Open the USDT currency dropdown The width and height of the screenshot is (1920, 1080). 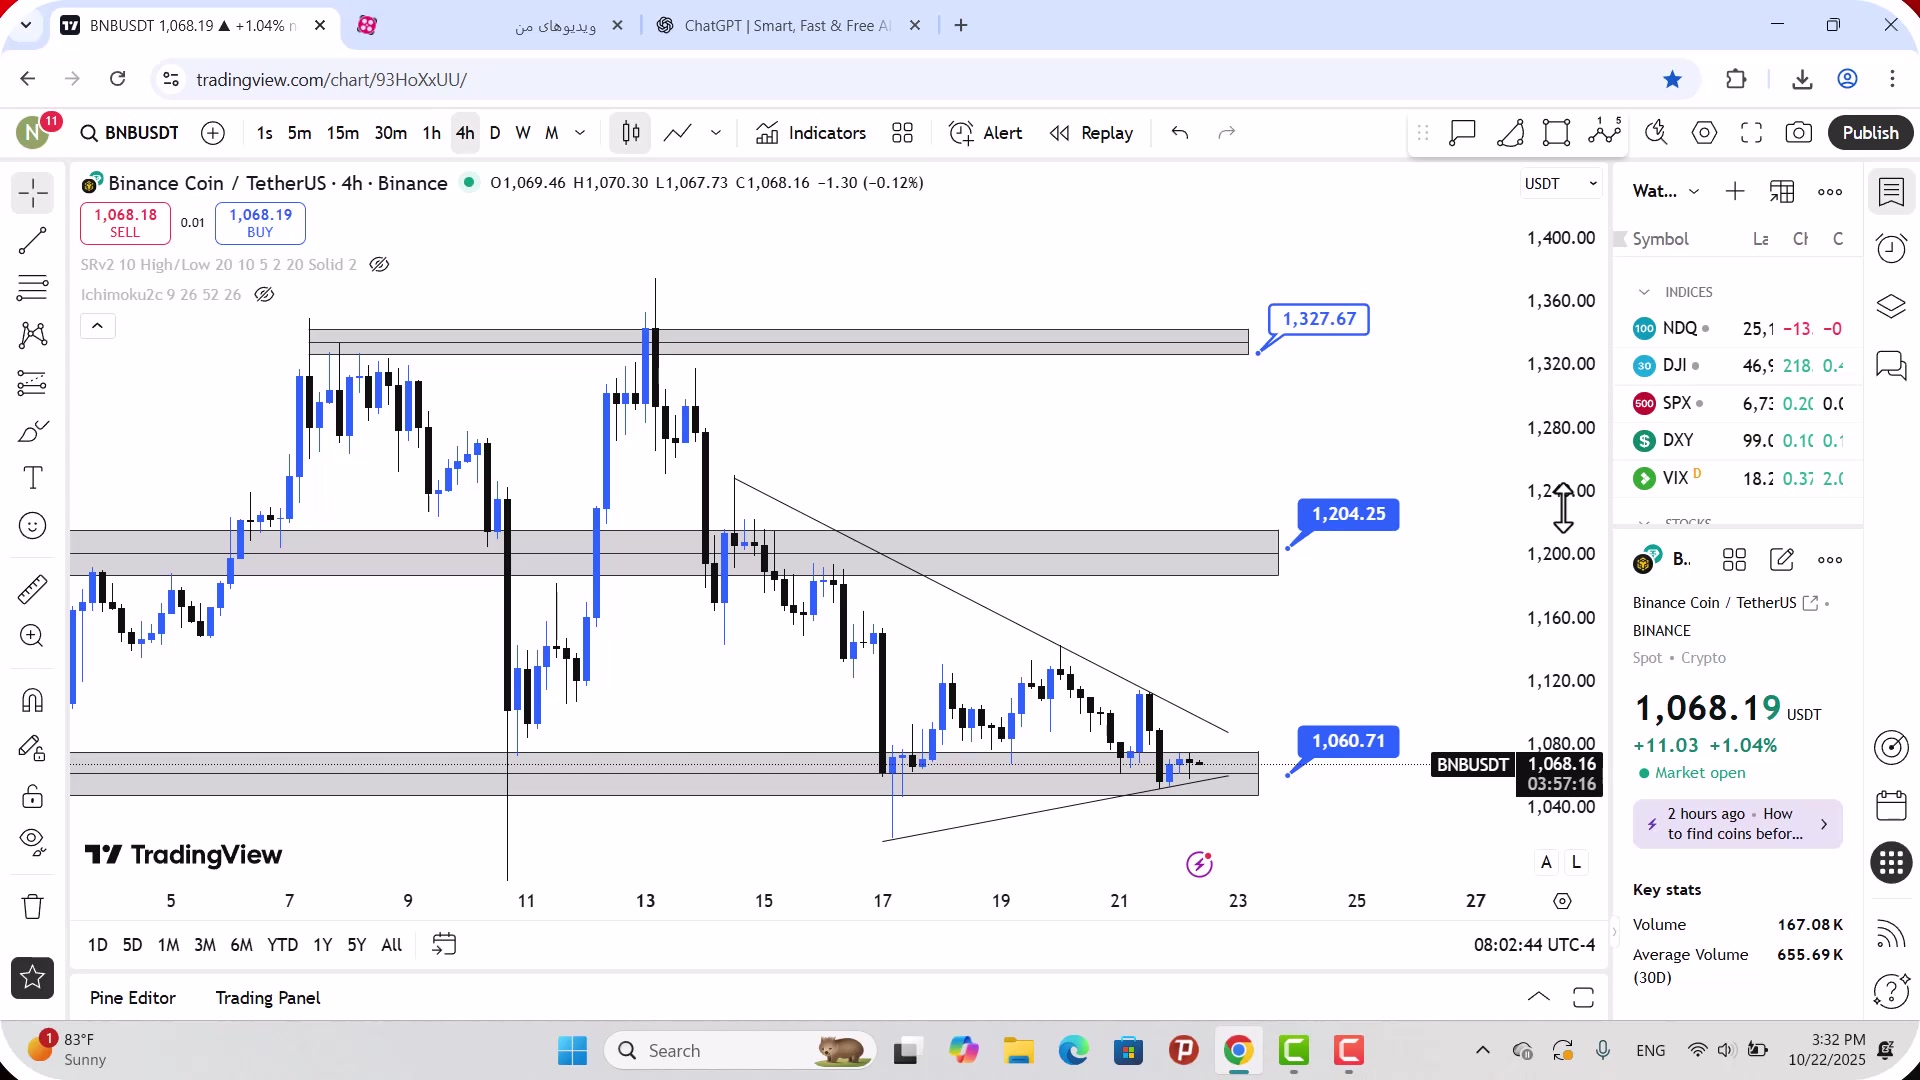(1561, 184)
